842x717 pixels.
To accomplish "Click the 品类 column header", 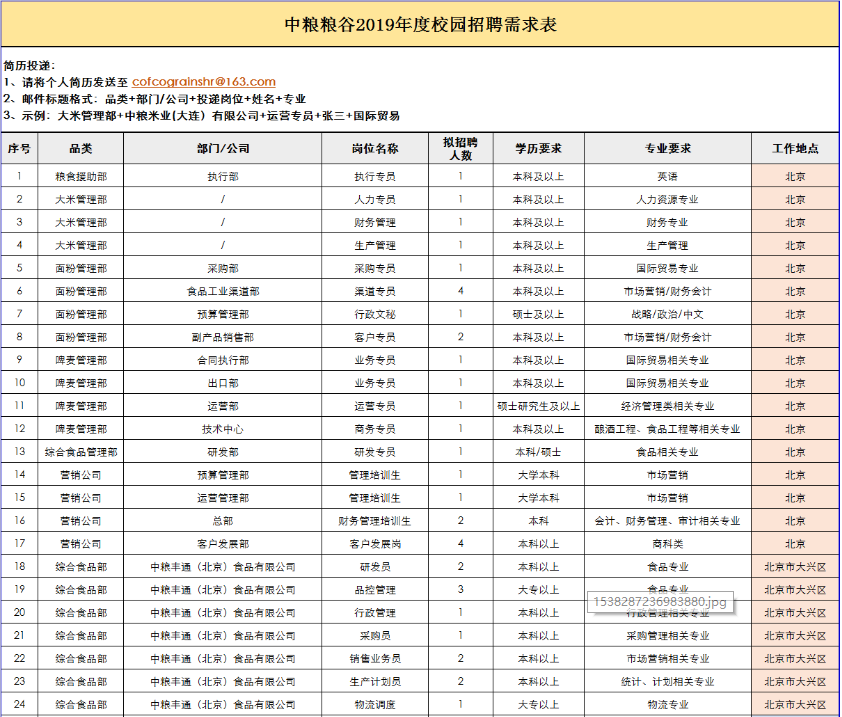I will coord(81,148).
